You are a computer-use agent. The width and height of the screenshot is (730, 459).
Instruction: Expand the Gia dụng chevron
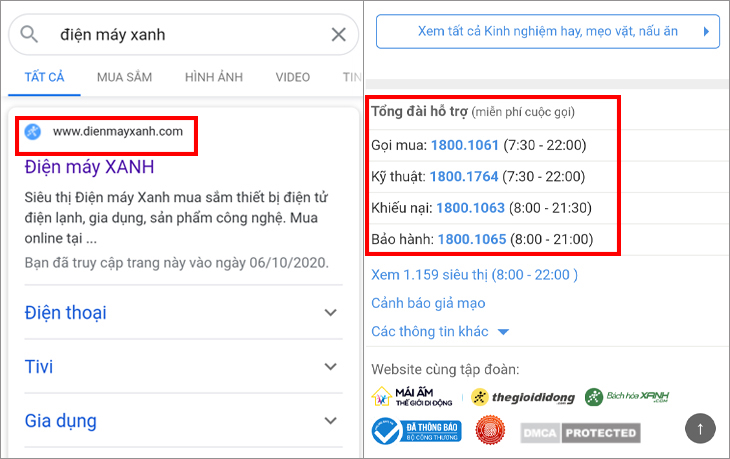(x=331, y=421)
